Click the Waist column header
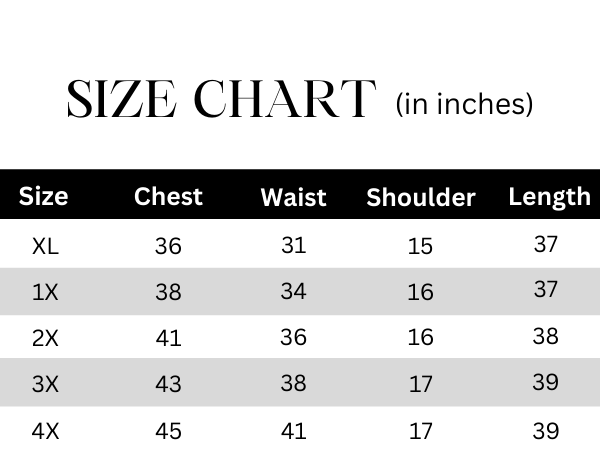This screenshot has width=600, height=450. pos(293,197)
